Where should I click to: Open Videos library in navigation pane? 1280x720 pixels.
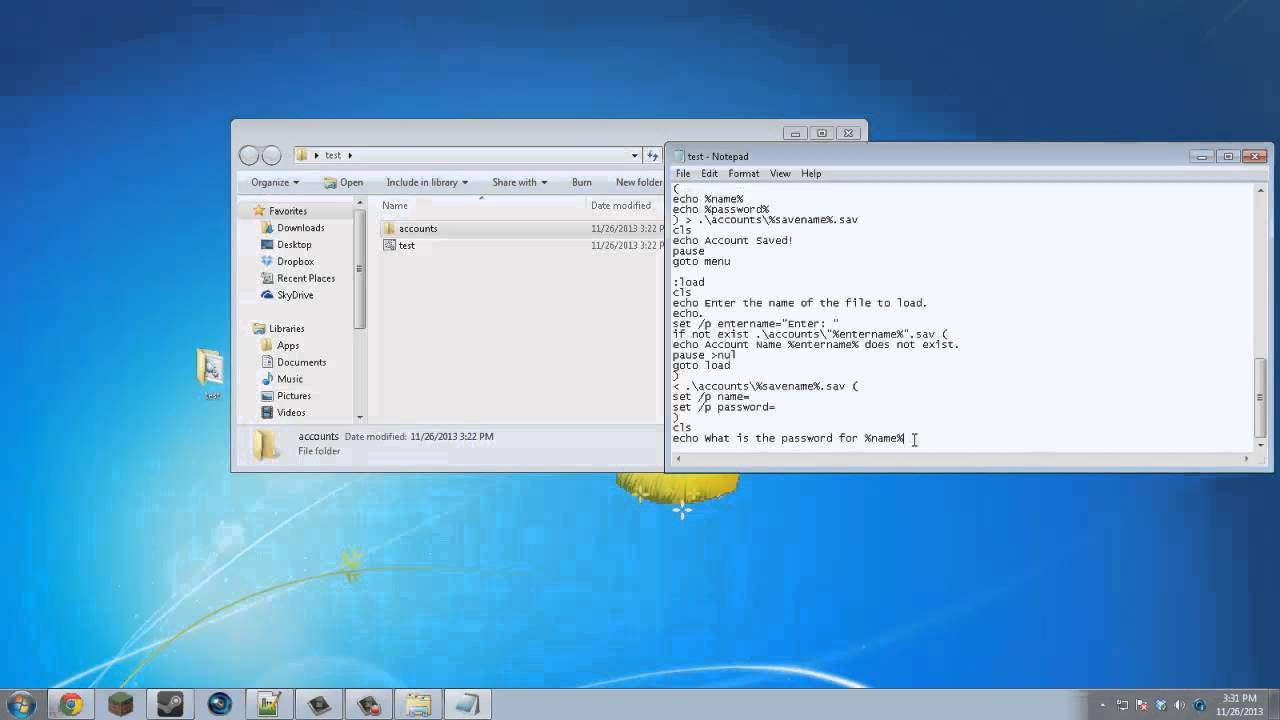coord(291,412)
